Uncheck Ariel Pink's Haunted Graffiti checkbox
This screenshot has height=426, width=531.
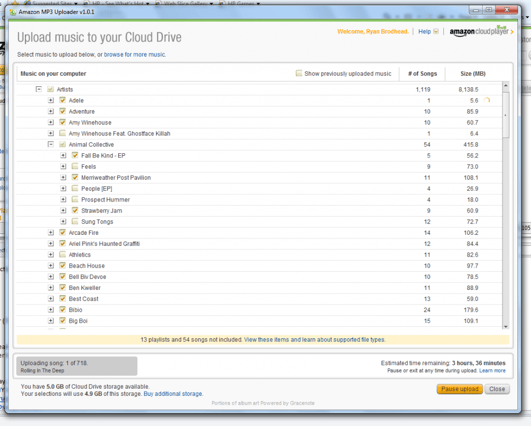[x=62, y=243]
